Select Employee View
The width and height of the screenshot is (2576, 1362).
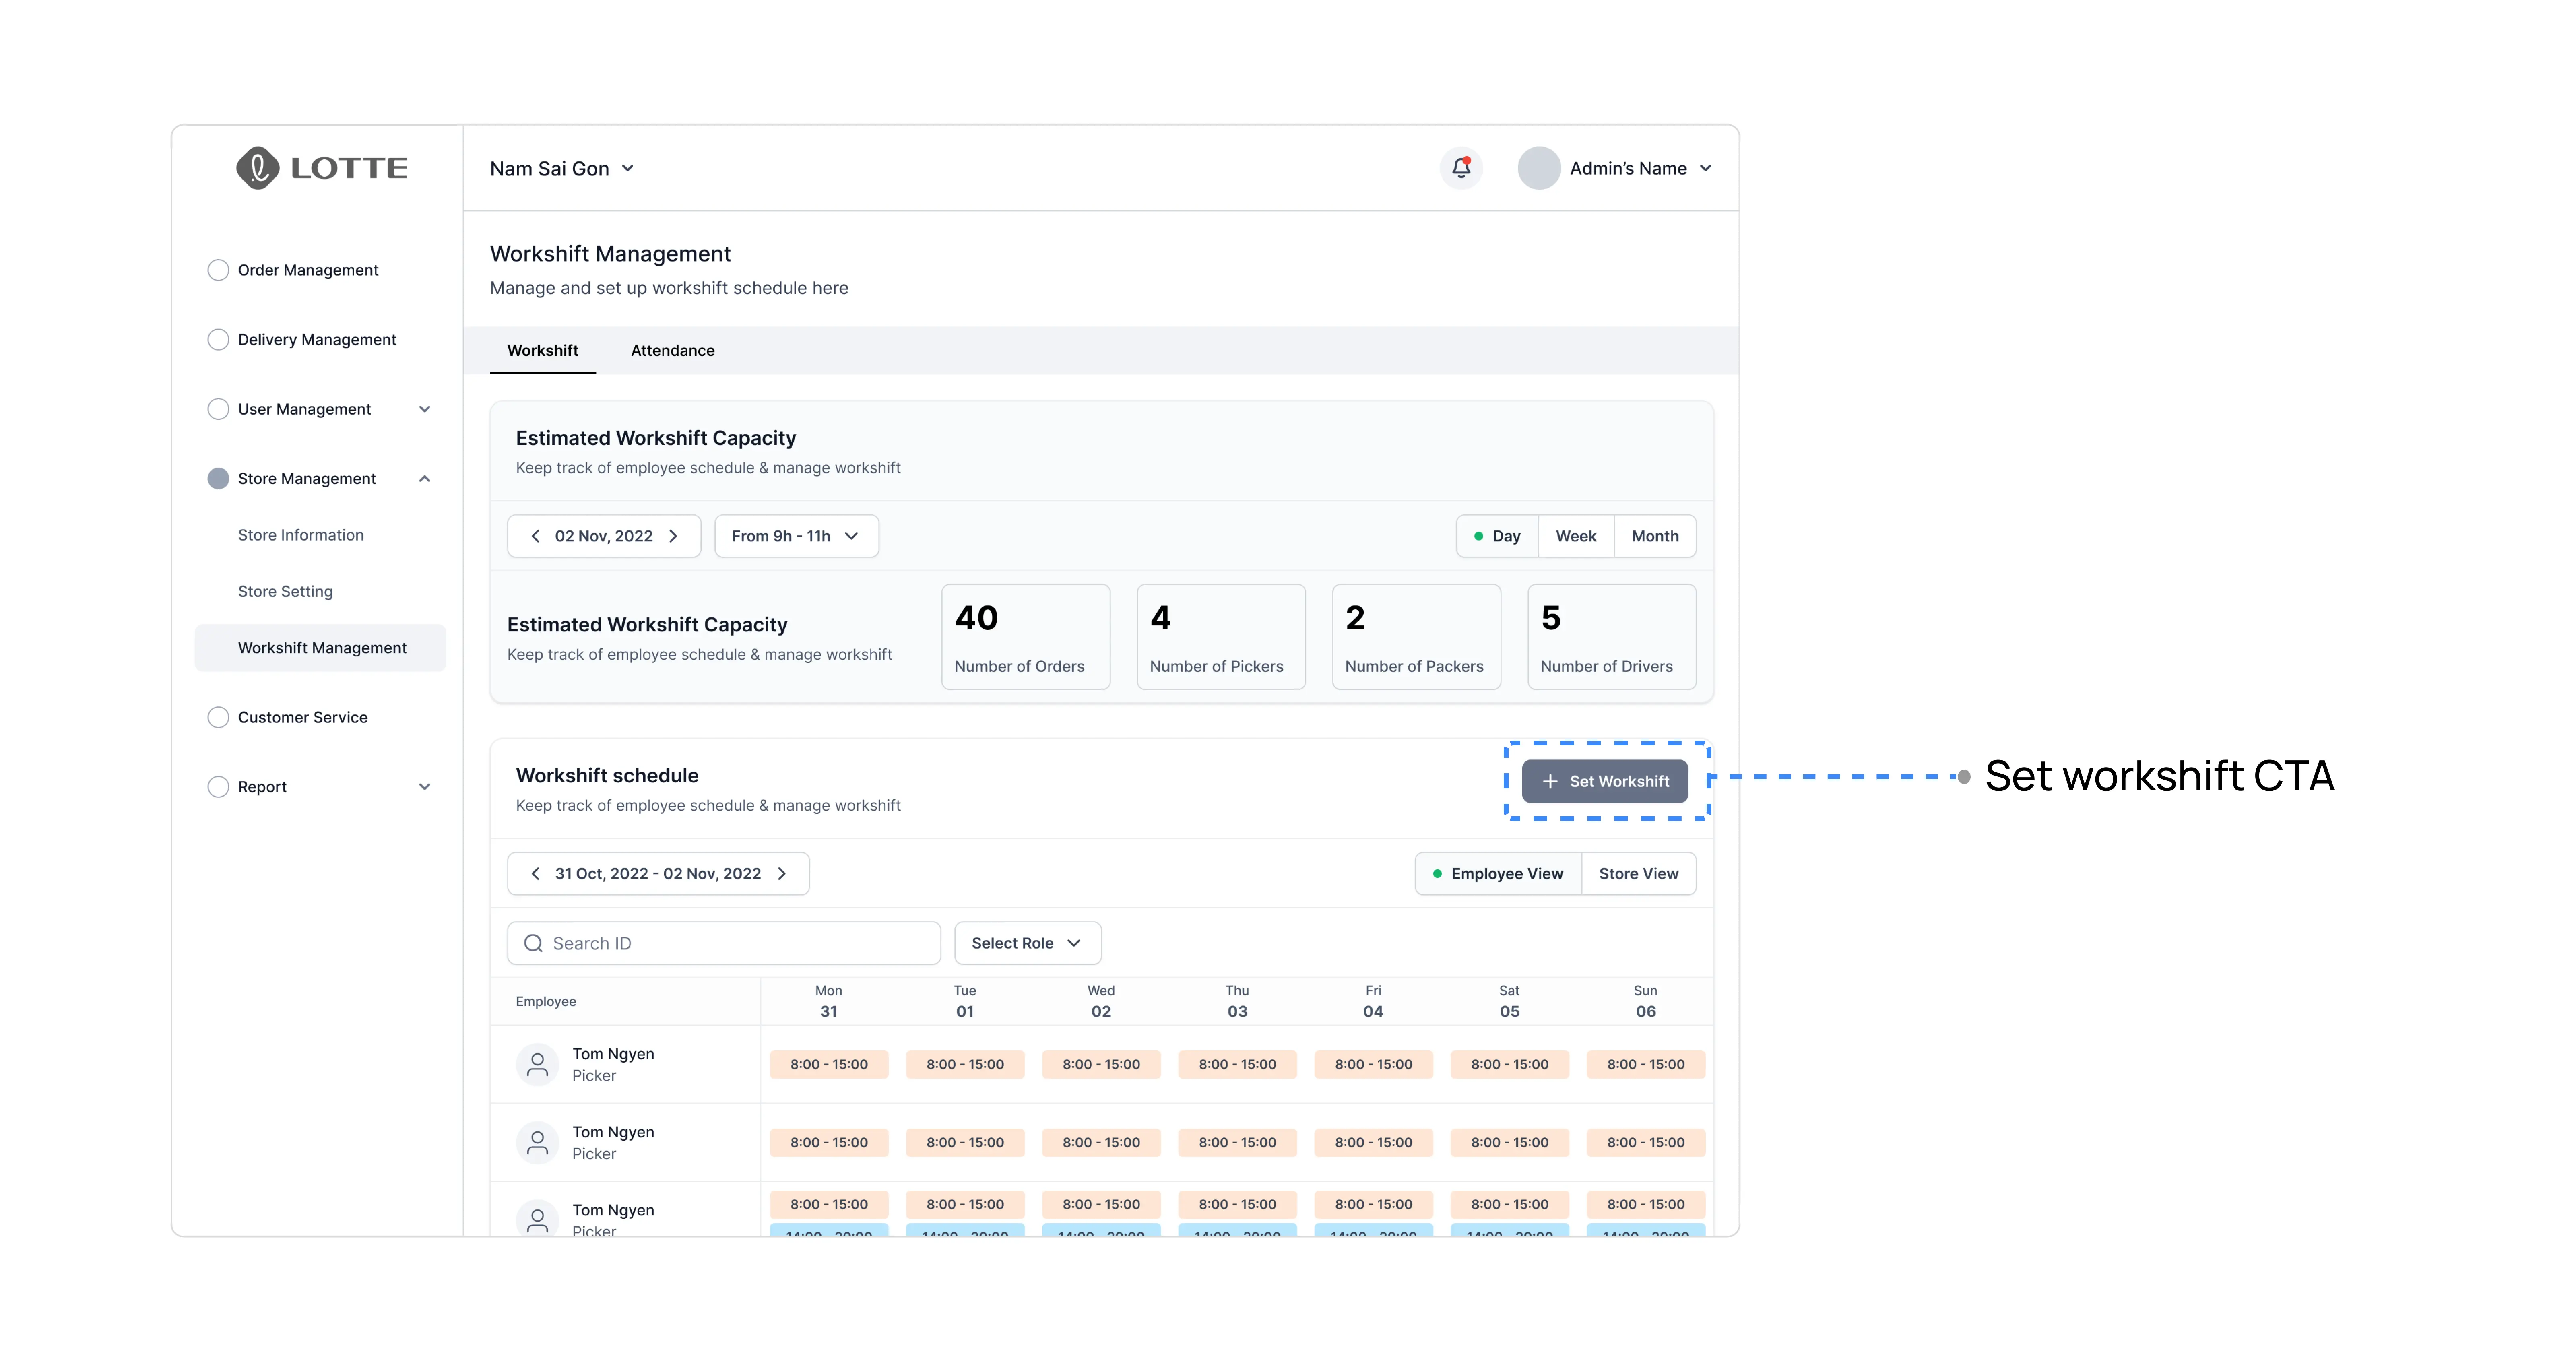pos(1498,874)
